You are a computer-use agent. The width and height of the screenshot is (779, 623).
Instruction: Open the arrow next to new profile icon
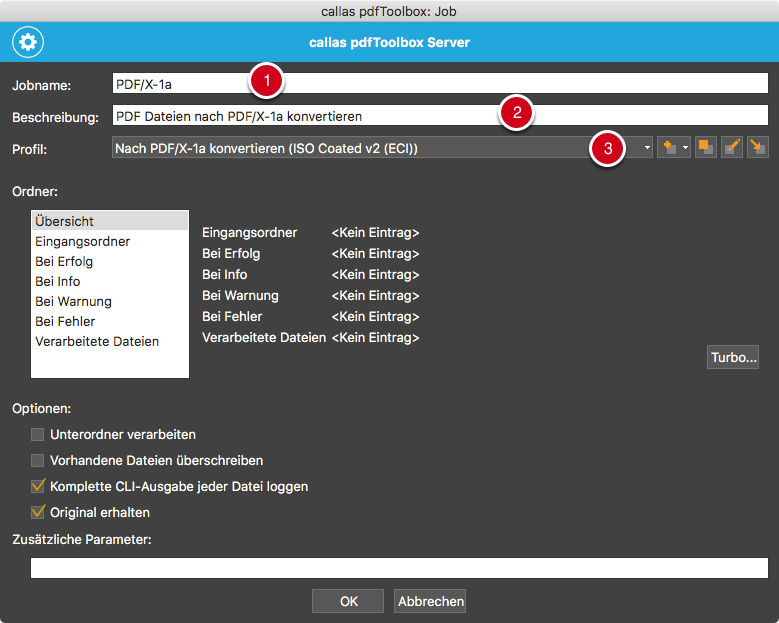tap(686, 148)
